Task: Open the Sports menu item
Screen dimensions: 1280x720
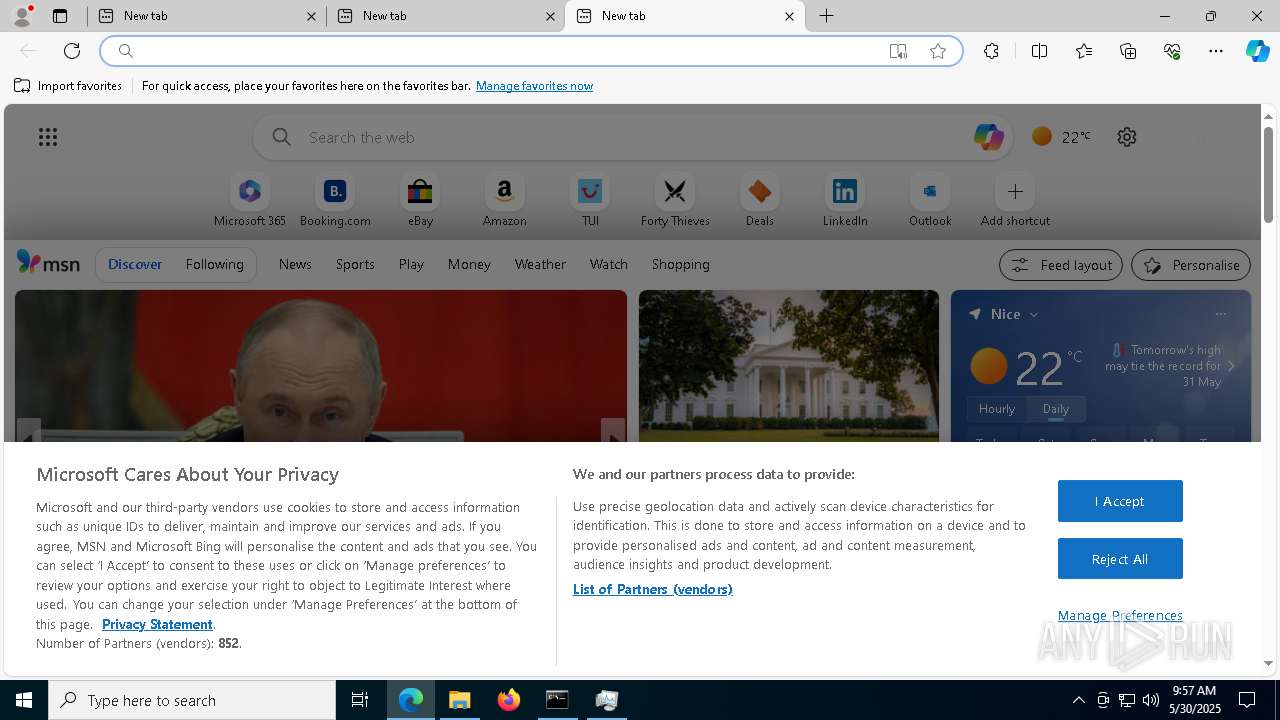Action: pos(355,264)
